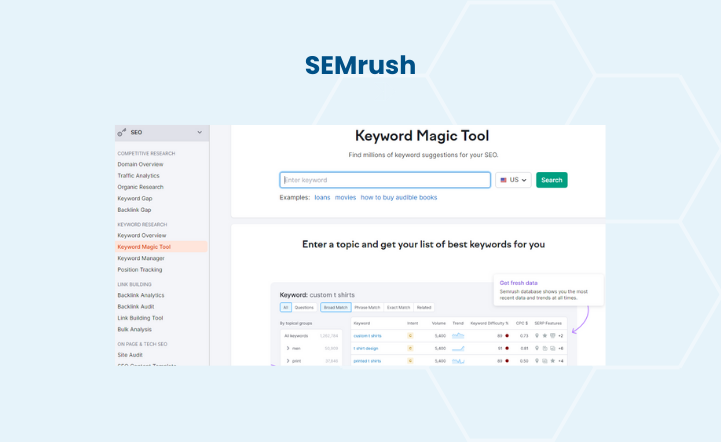
Task: Open Keyword Manager in sidebar
Action: pos(141,258)
